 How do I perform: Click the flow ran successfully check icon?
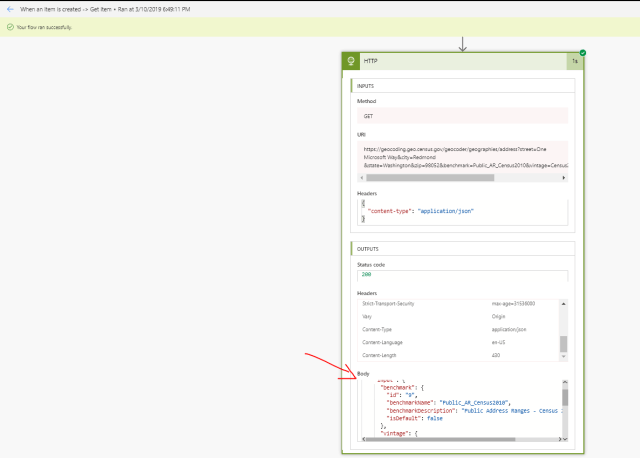(x=9, y=26)
